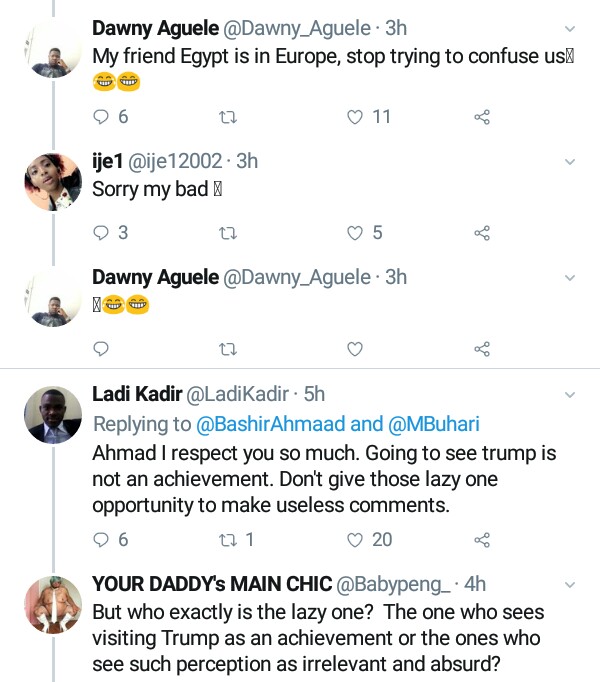This screenshot has height=682, width=600.
Task: Open ije1's profile avatar
Action: (52, 181)
